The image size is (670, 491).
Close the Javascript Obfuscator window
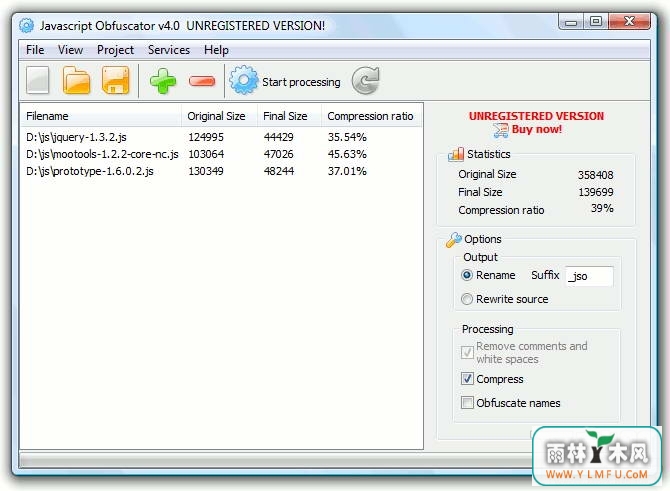(629, 21)
